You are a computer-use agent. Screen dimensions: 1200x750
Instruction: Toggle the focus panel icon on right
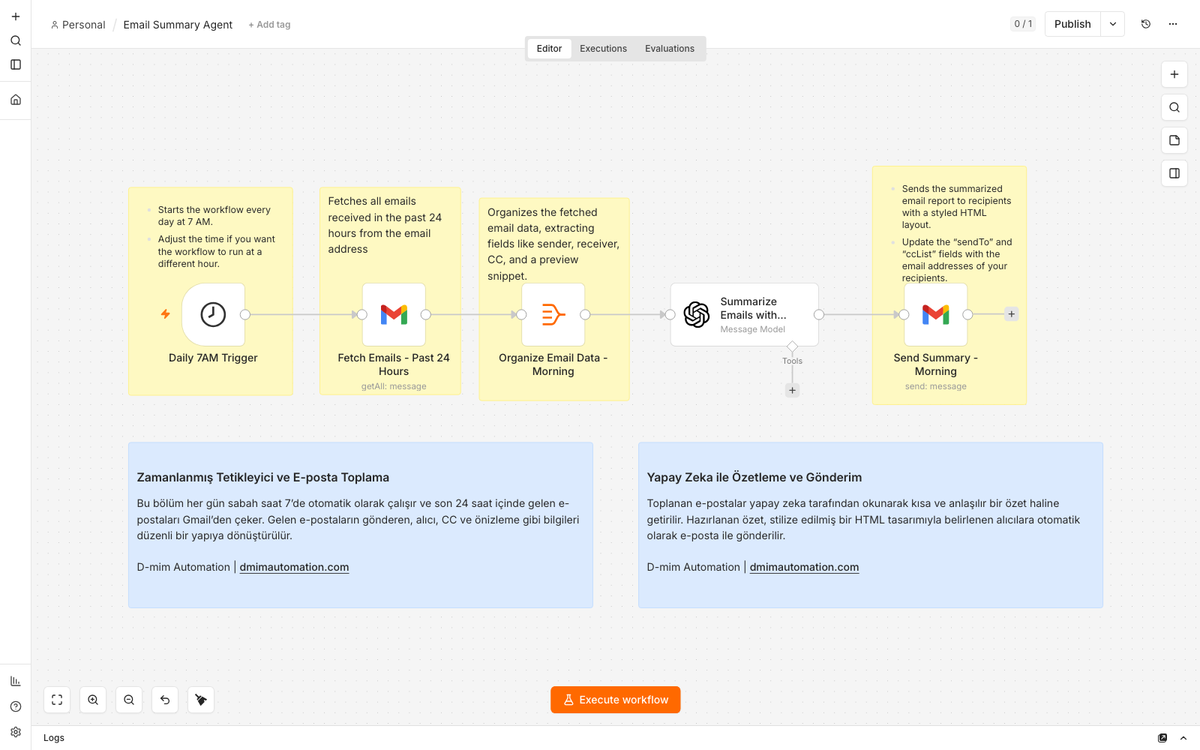pos(1174,173)
